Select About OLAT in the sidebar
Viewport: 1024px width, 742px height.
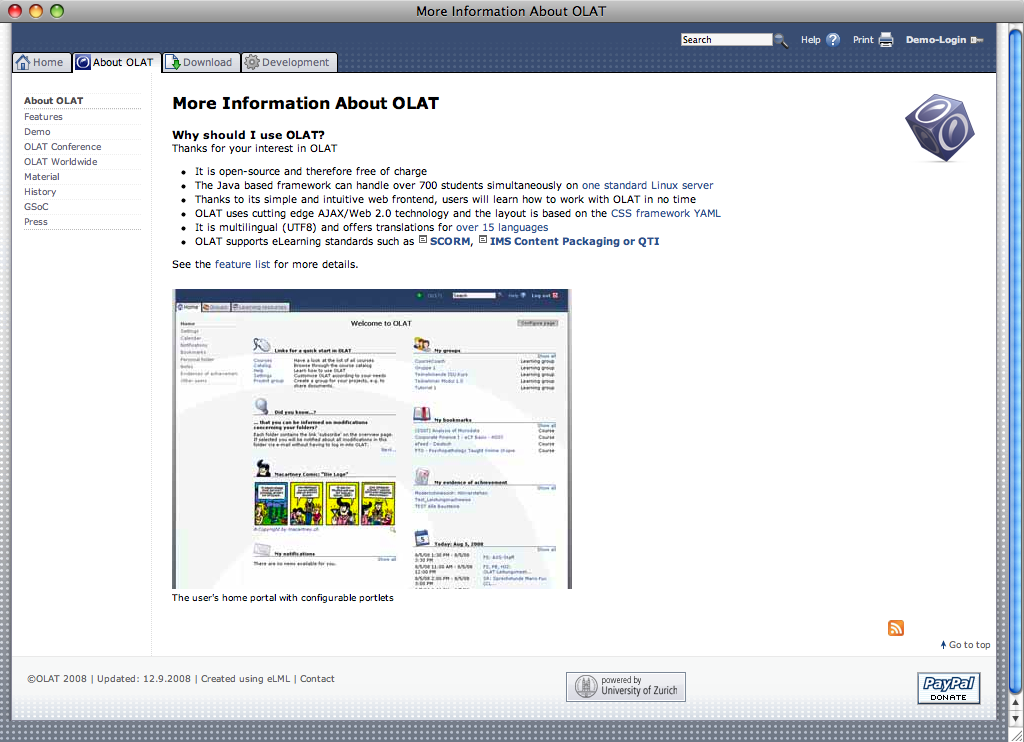tap(54, 101)
